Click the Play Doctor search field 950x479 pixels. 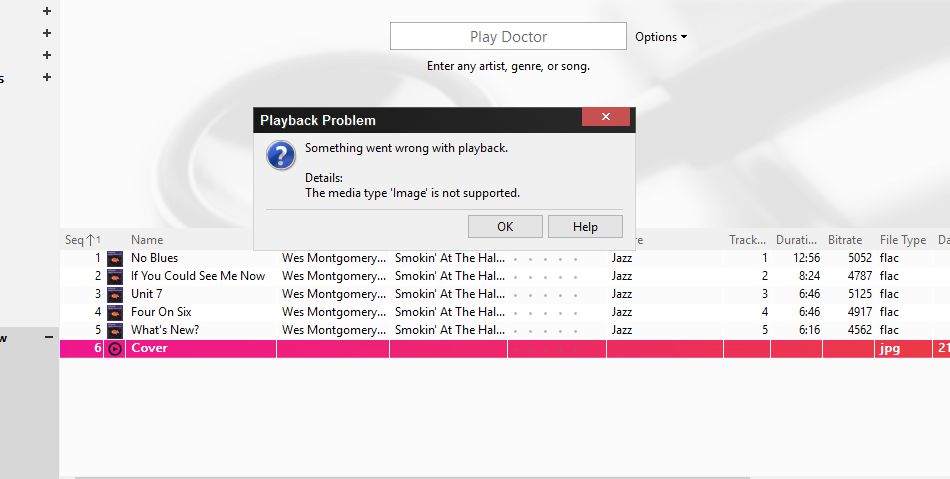508,37
